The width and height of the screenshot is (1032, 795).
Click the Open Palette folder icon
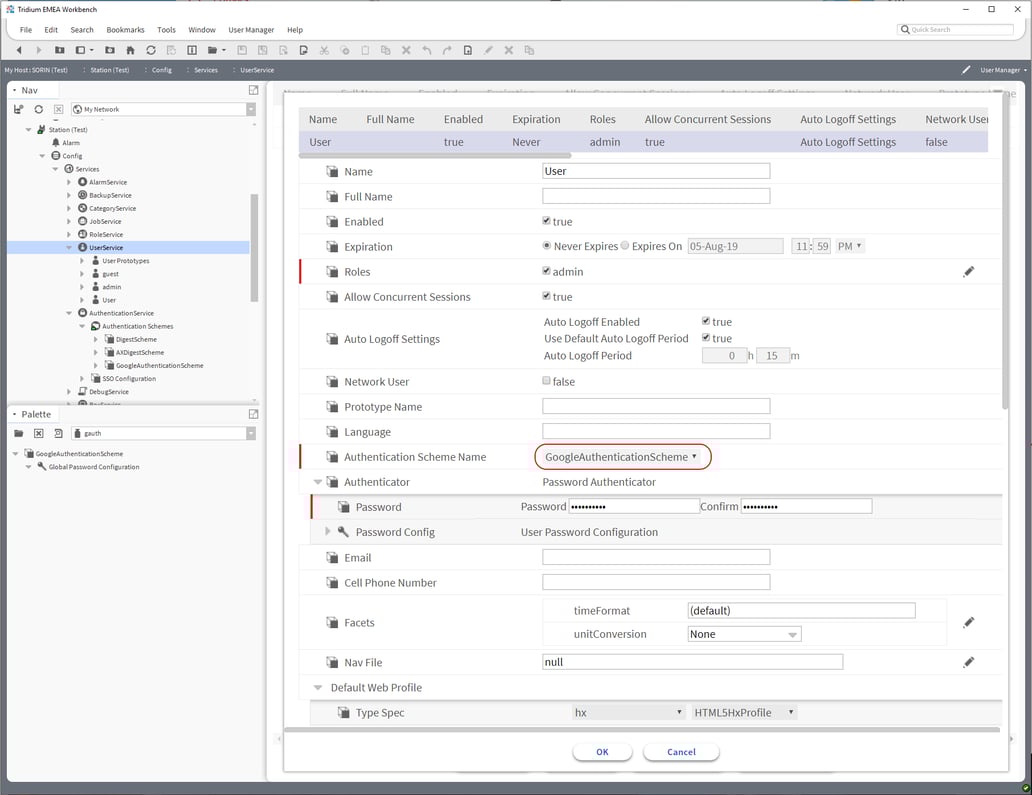point(18,433)
